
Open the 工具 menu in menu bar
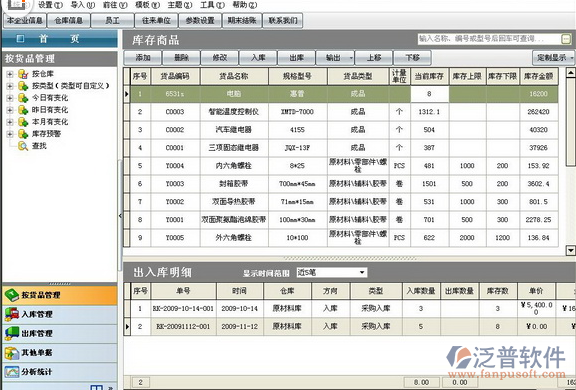212,5
